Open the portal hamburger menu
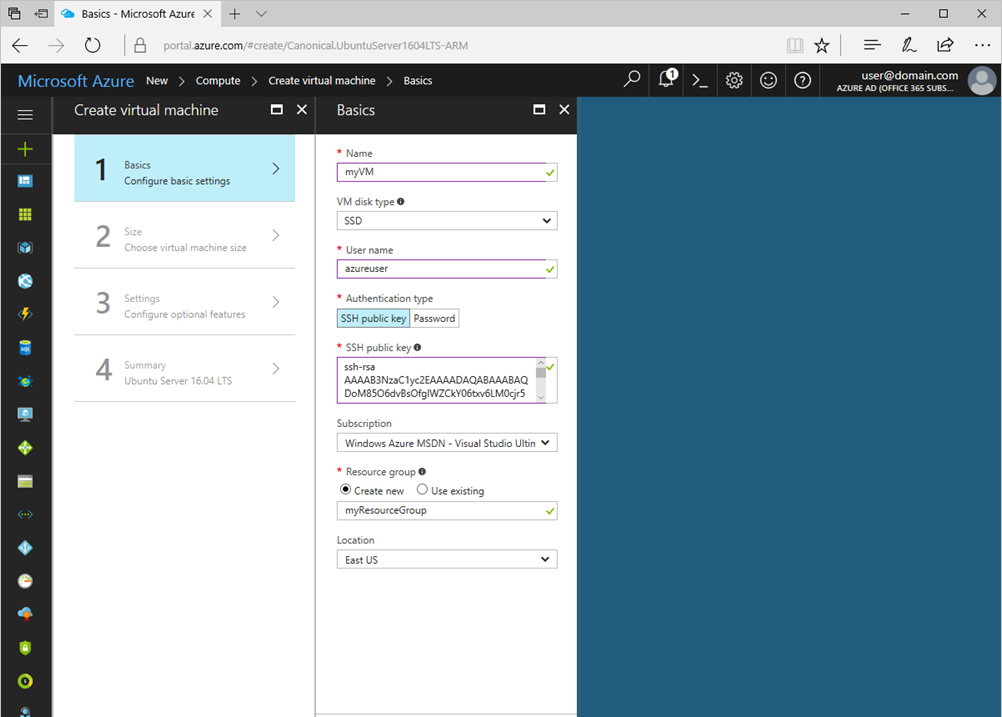 point(25,114)
